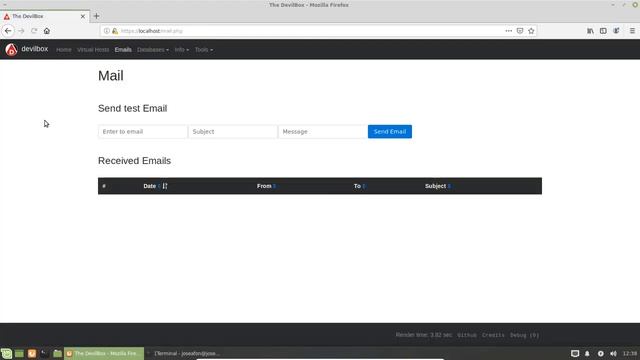This screenshot has width=640, height=360.
Task: Click the taskbar clock
Action: click(630, 353)
